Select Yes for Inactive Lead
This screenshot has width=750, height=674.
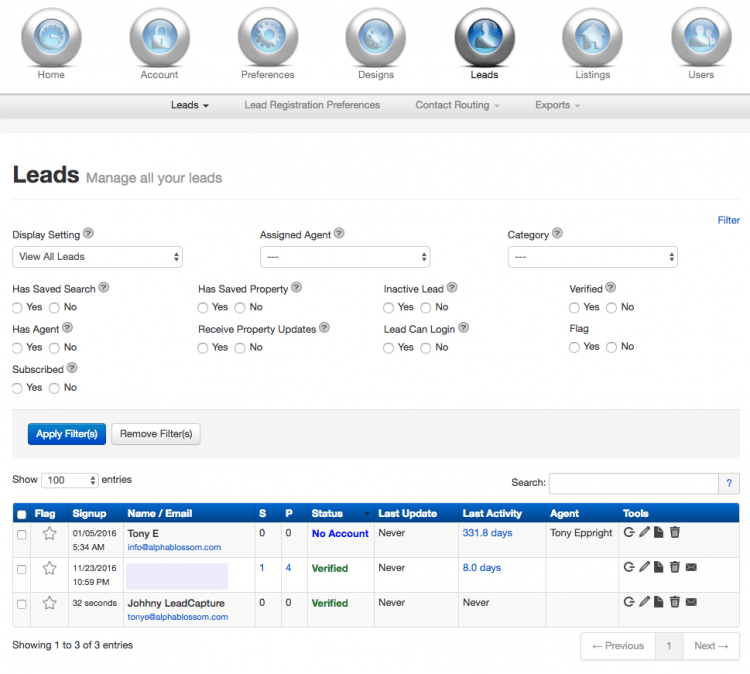tap(388, 308)
